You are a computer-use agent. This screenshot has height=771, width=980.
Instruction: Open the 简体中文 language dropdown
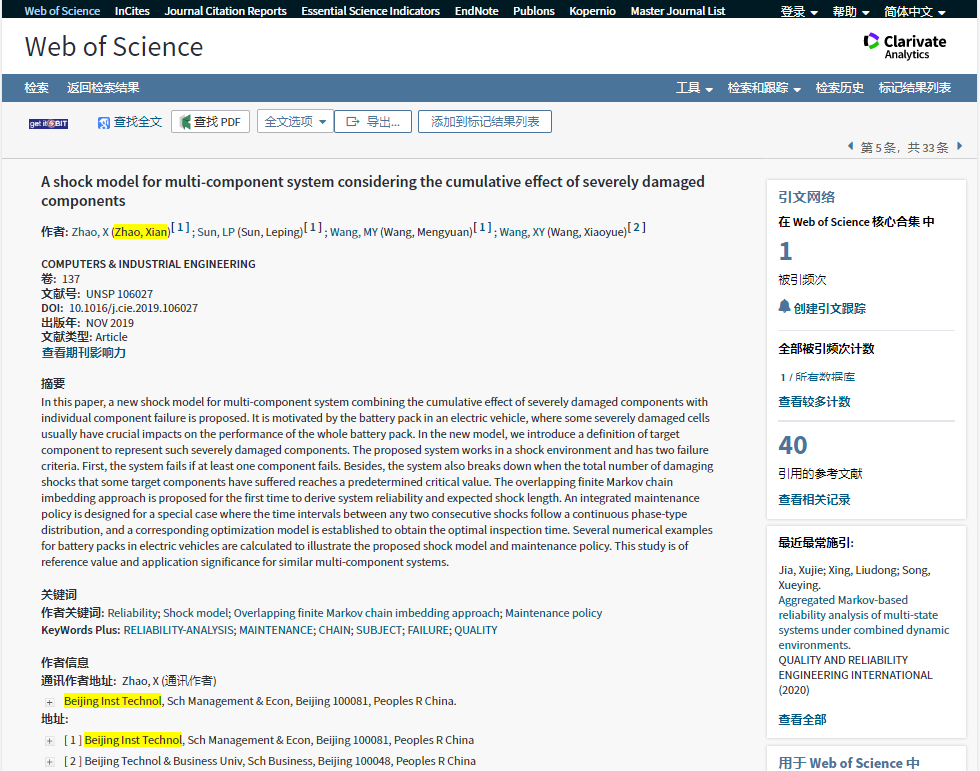coord(914,11)
